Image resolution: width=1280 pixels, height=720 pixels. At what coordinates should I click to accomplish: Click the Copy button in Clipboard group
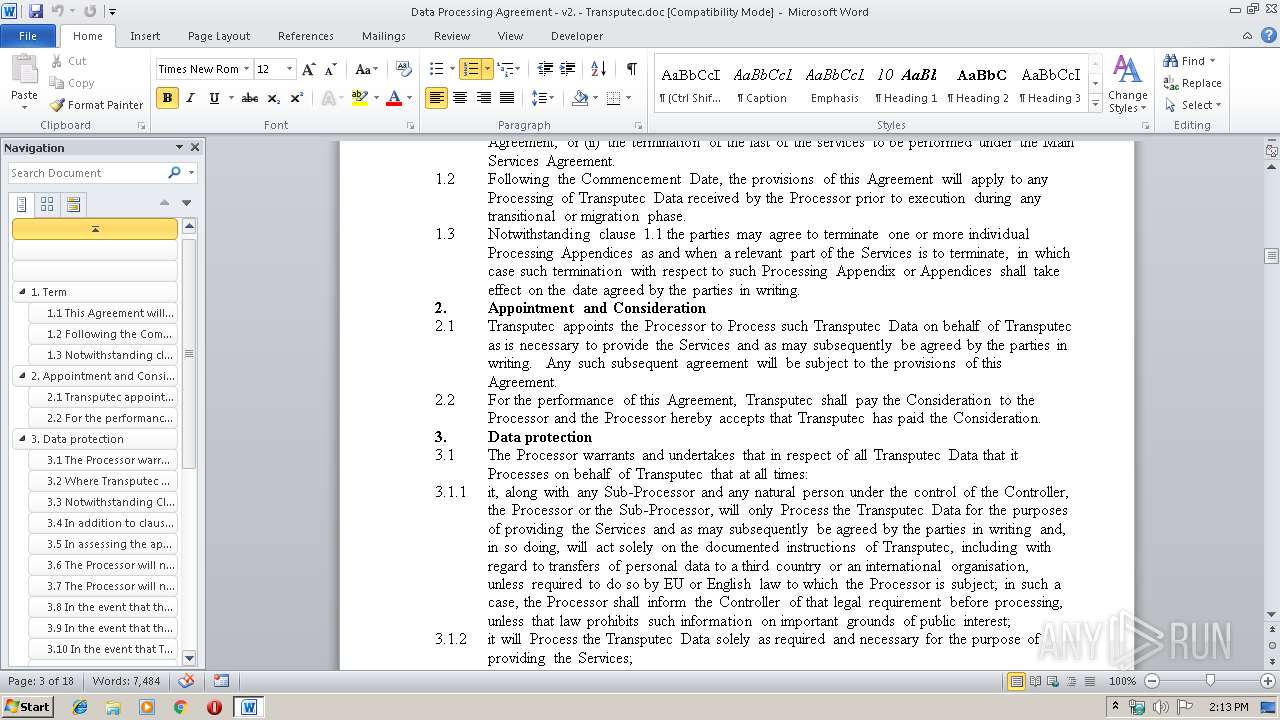coord(72,83)
